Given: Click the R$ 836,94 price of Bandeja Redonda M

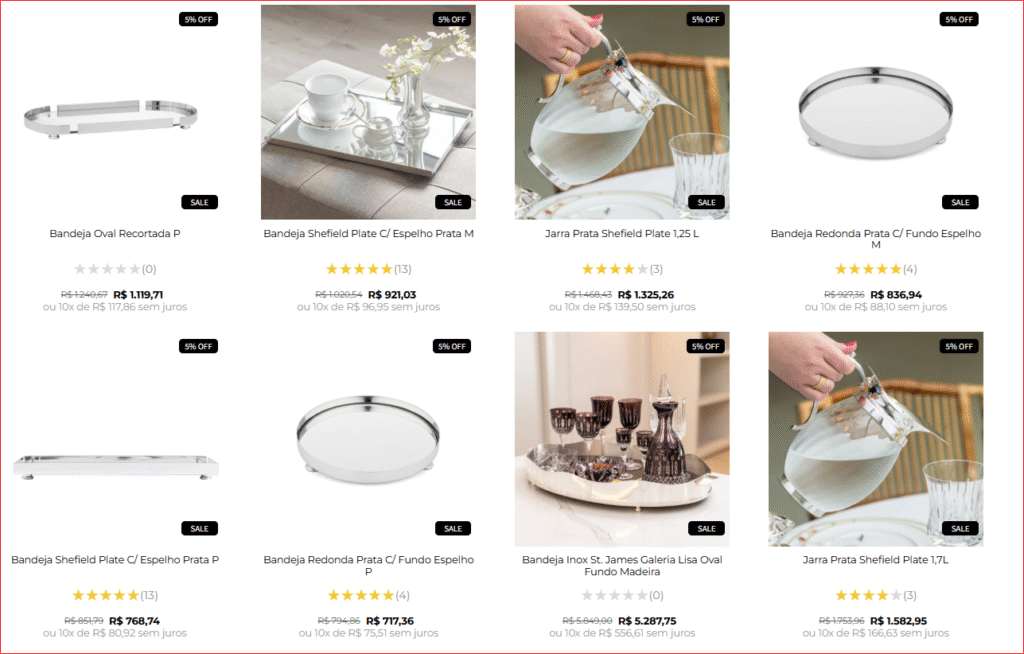Looking at the screenshot, I should point(896,295).
